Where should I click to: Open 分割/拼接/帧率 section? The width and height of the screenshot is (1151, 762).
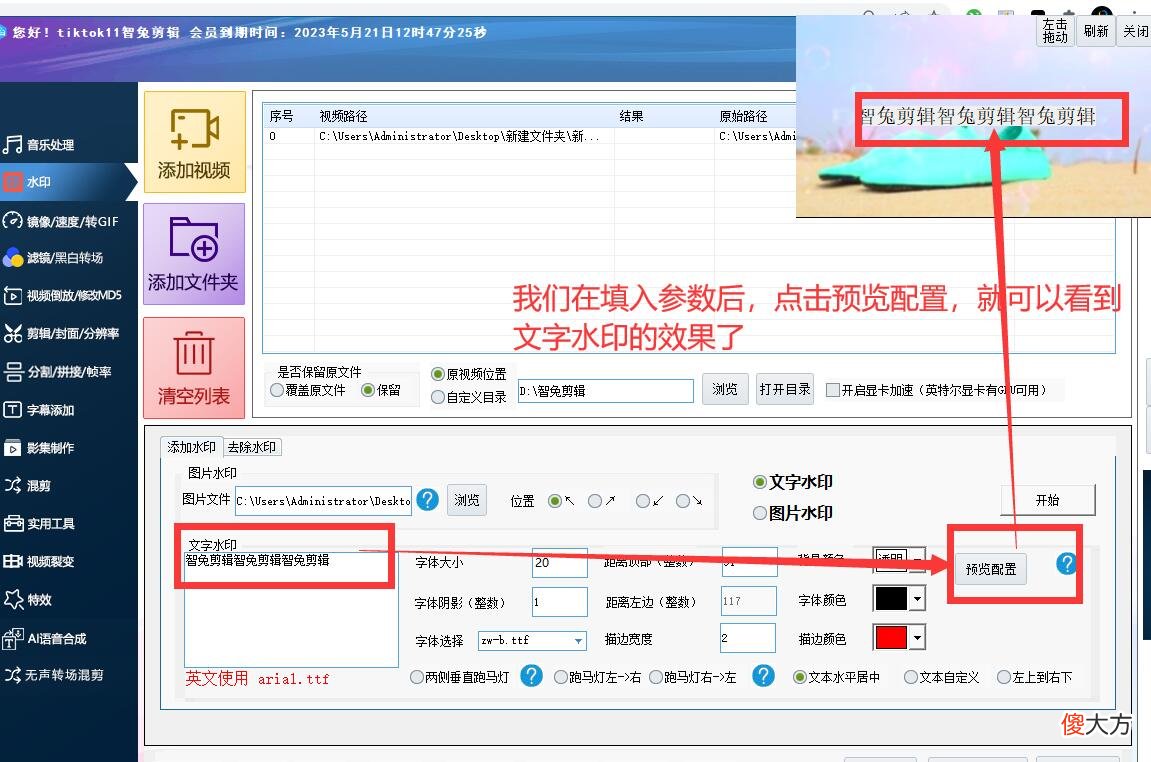[57, 371]
